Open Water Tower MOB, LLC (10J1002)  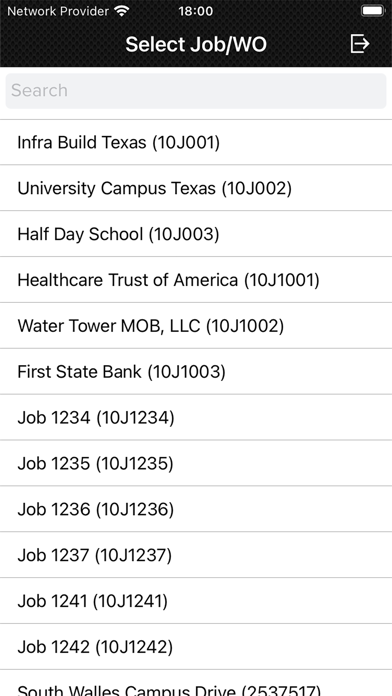(196, 326)
